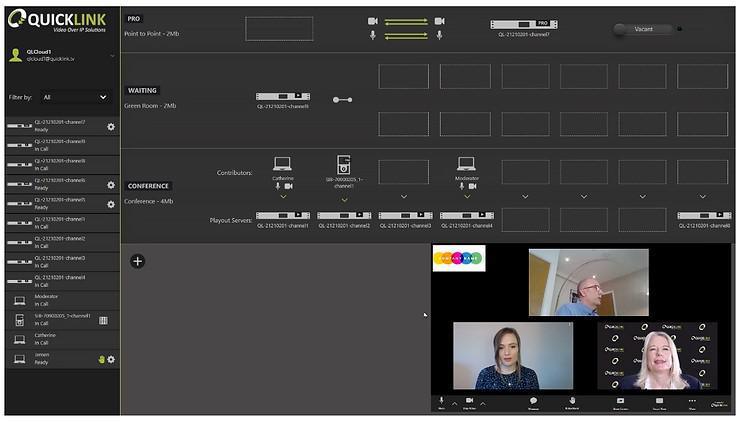Viewport: 737px width, 423px height.
Task: Click the camera icon in the PRO room
Action: (373, 21)
